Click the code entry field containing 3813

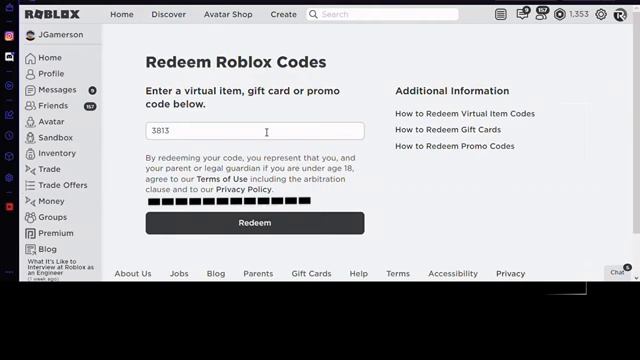click(255, 131)
